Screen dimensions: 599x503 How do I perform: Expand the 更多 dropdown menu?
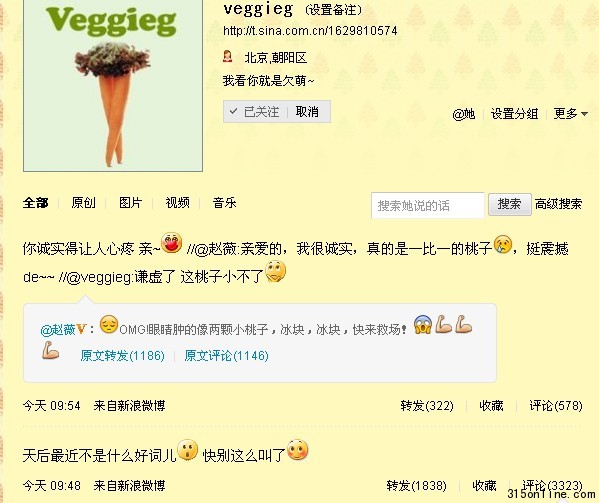570,113
